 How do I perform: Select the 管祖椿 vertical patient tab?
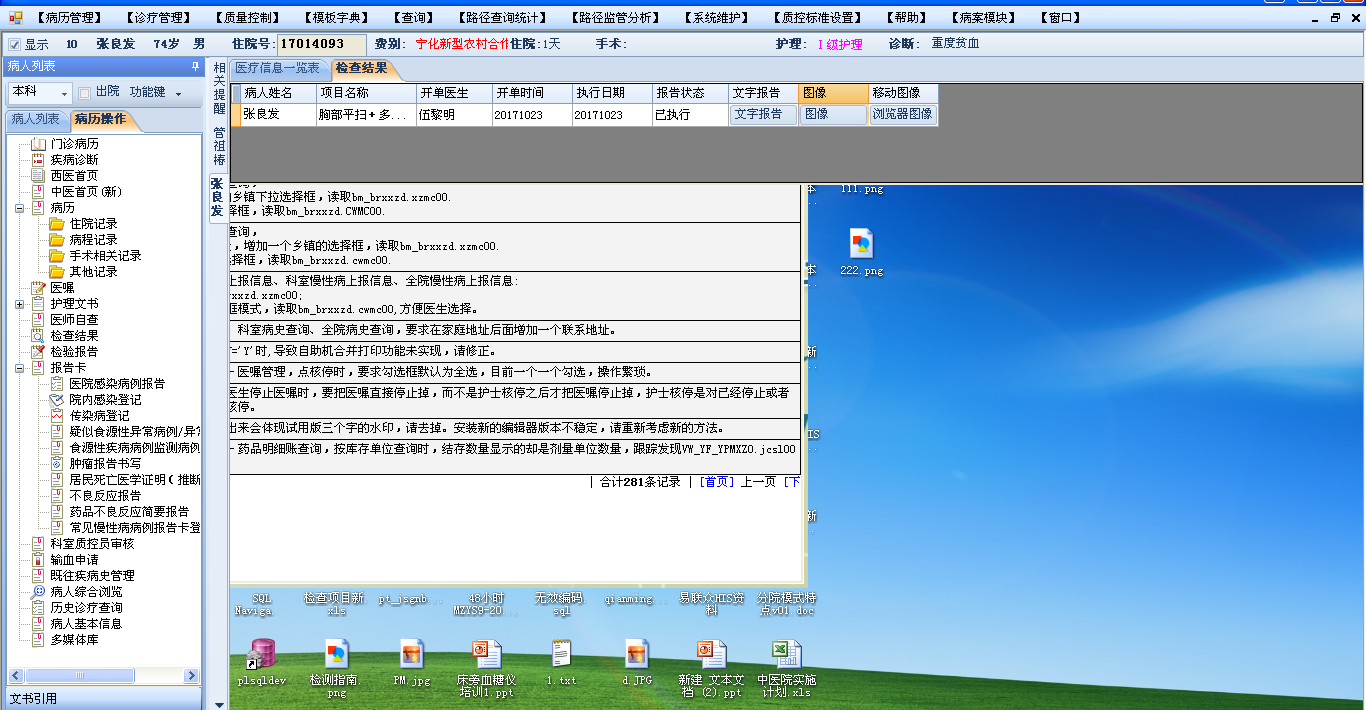click(218, 147)
